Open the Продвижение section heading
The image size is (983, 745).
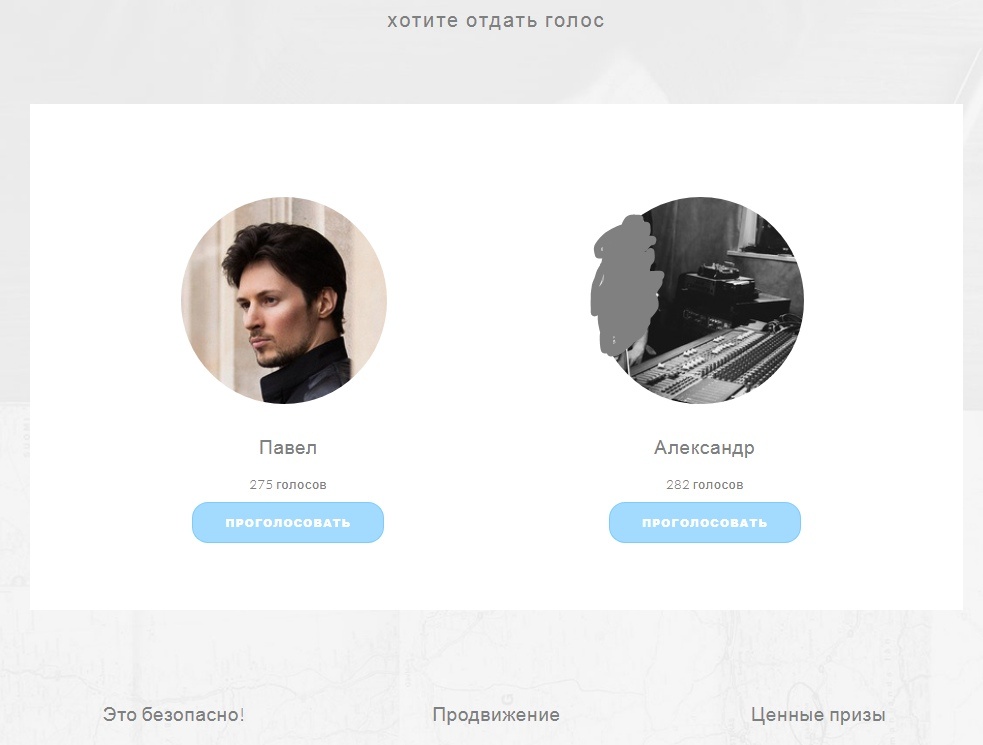pyautogui.click(x=496, y=715)
